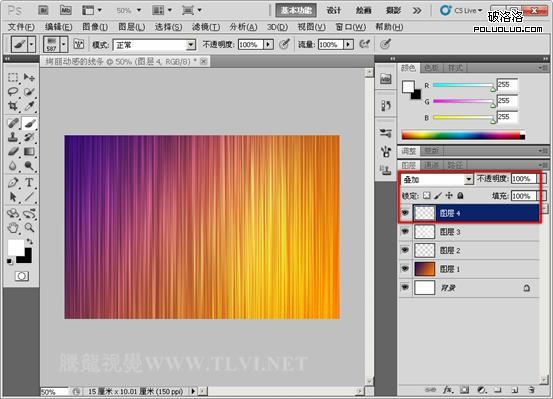
Task: Select the Pen tool
Action: tap(13, 182)
